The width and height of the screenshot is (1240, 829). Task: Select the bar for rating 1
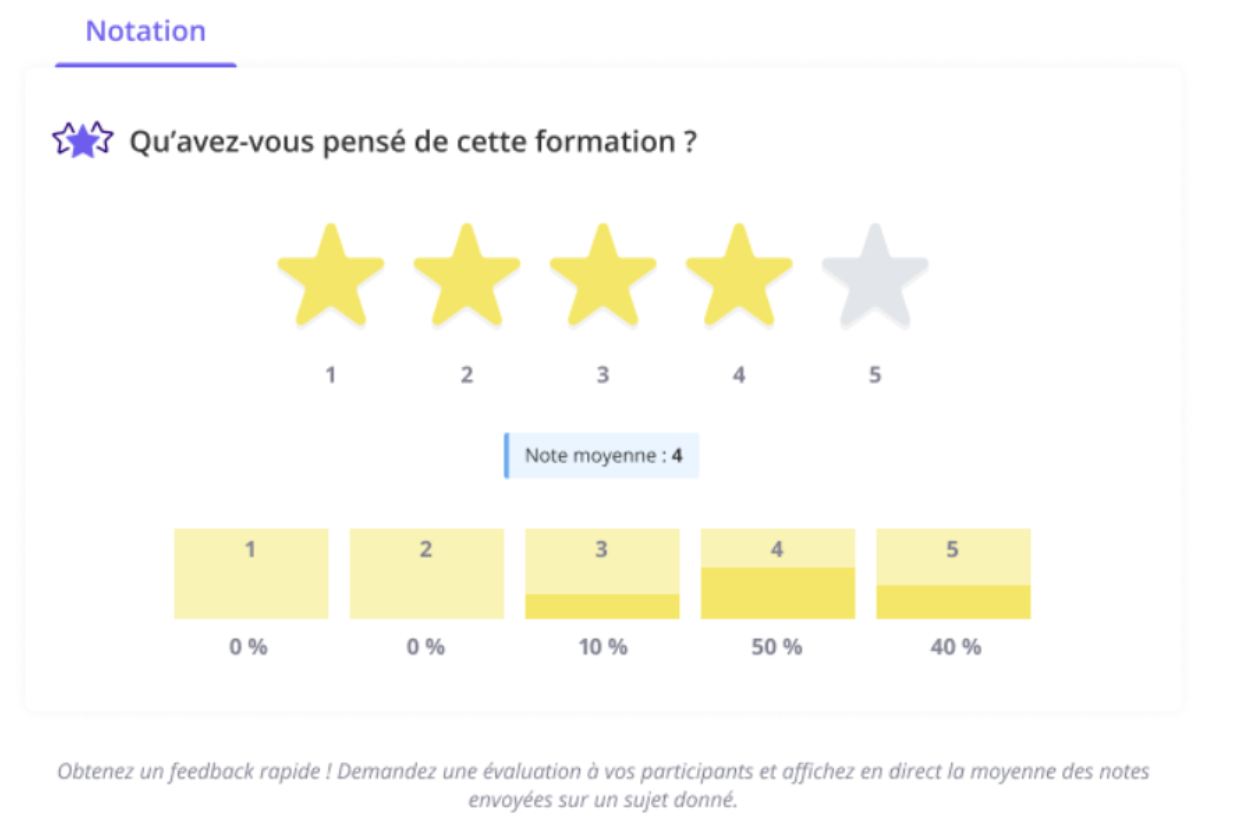[x=251, y=574]
